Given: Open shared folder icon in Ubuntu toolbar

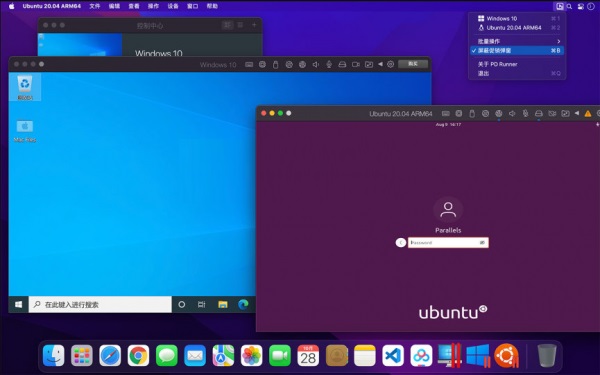Looking at the screenshot, I should (565, 113).
